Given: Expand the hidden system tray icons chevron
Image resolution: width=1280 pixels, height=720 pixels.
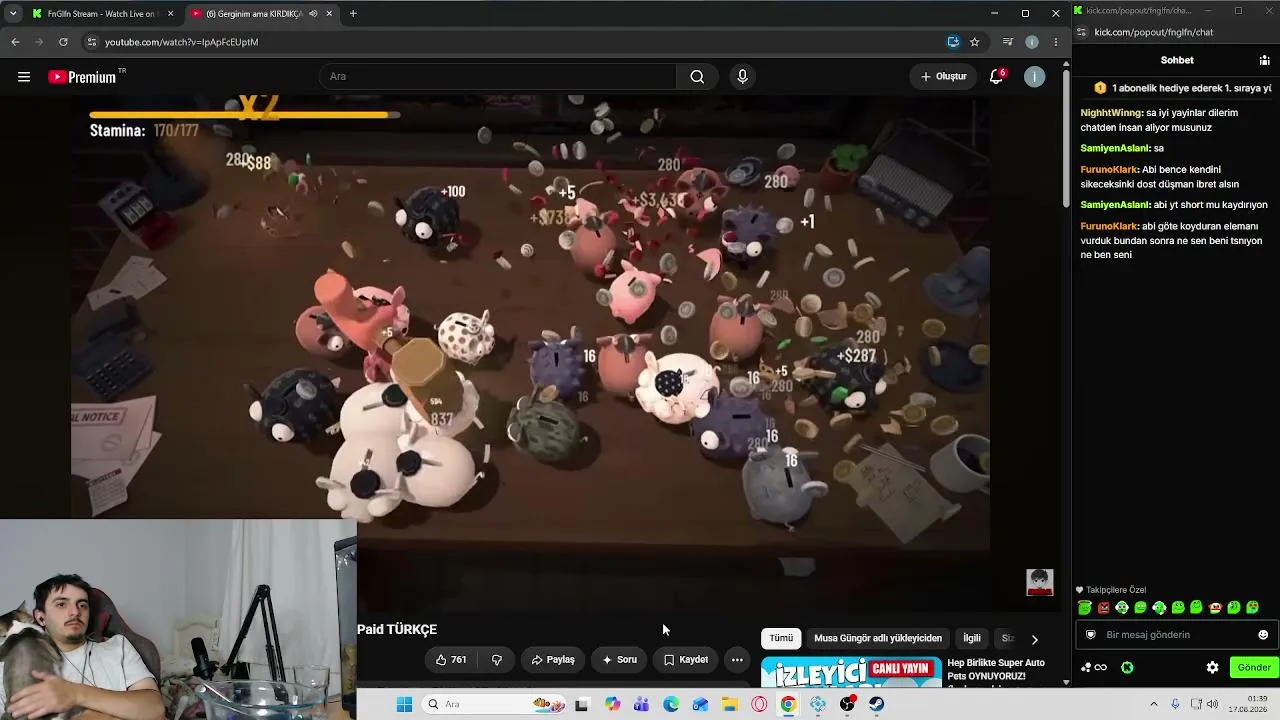Looking at the screenshot, I should pyautogui.click(x=1153, y=705).
